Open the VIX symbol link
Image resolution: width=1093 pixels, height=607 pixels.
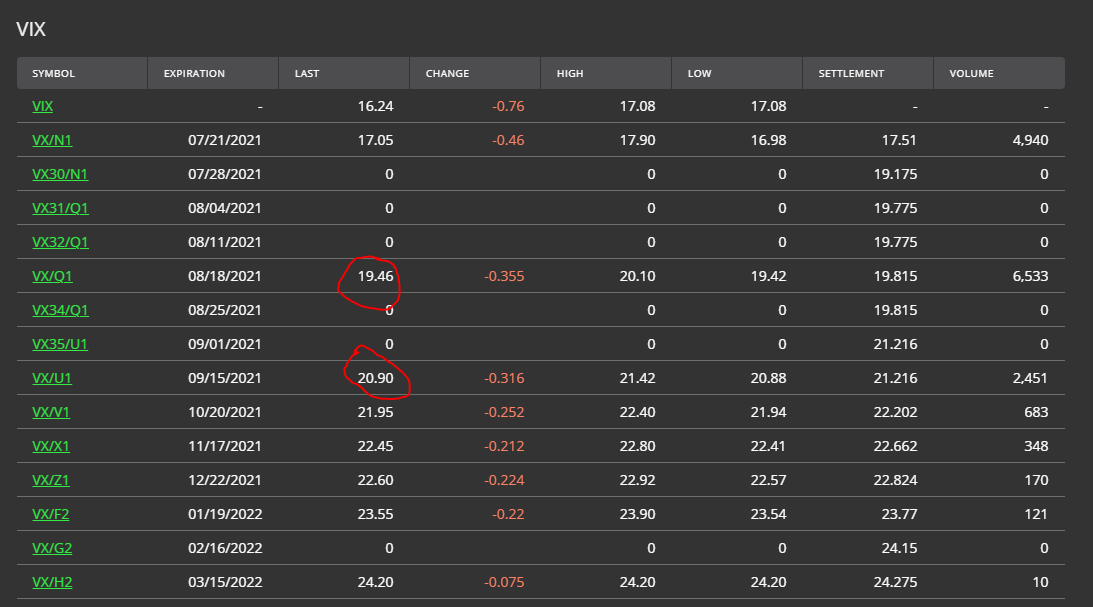coord(42,105)
